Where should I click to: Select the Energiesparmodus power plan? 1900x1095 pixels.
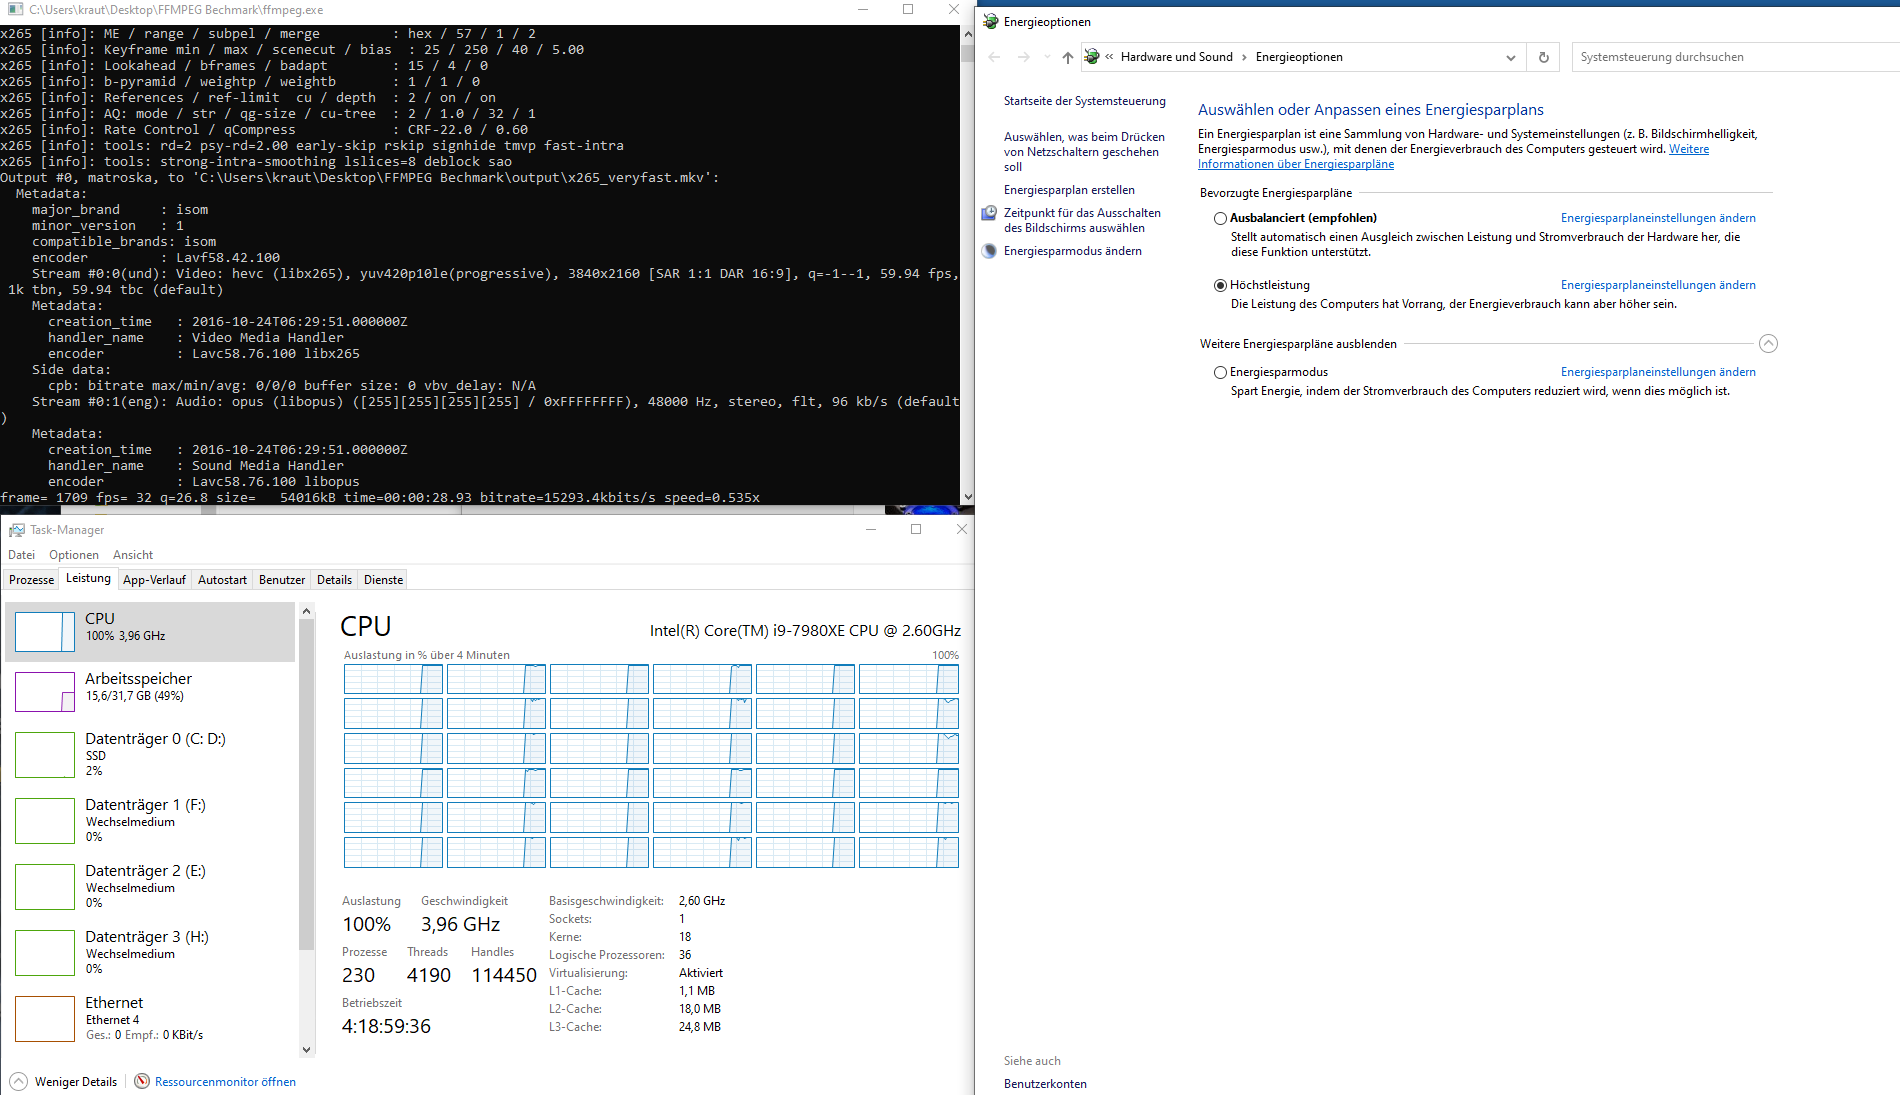click(x=1220, y=372)
